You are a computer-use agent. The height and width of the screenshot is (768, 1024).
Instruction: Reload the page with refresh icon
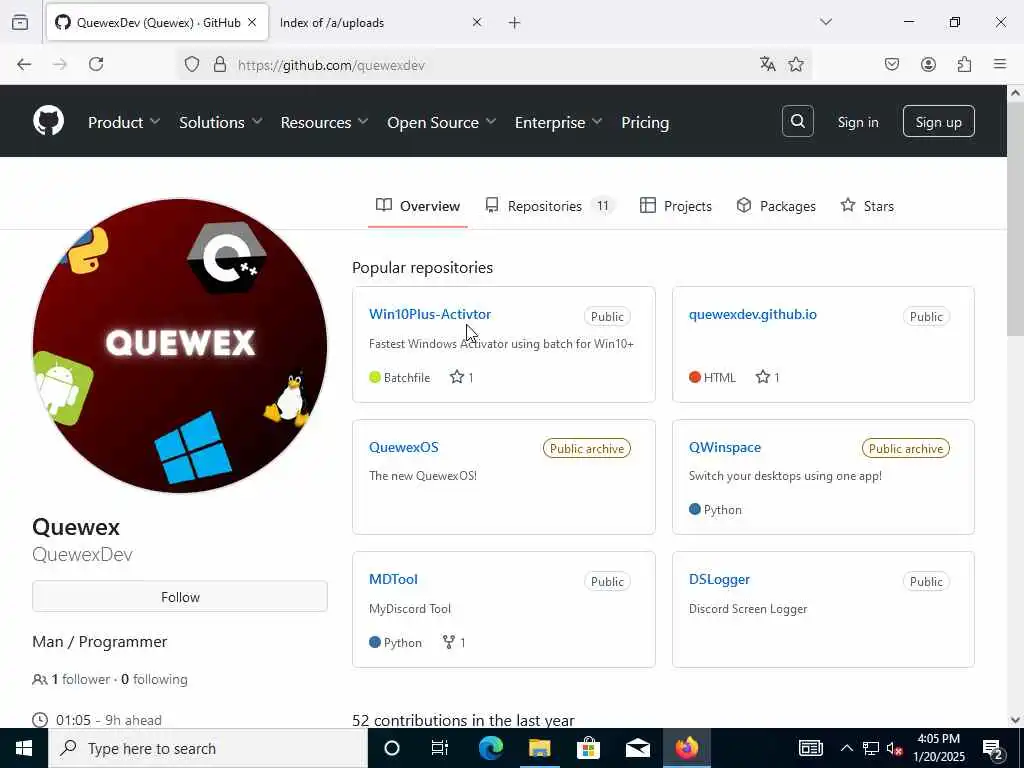[x=96, y=64]
